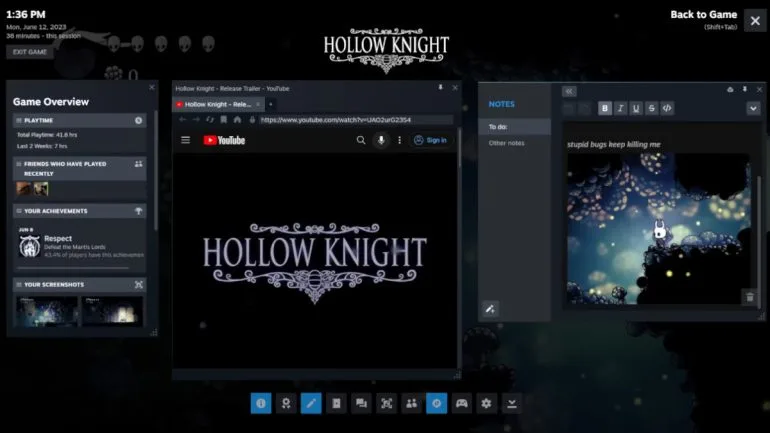
Task: Go to browser home page
Action: pos(237,119)
